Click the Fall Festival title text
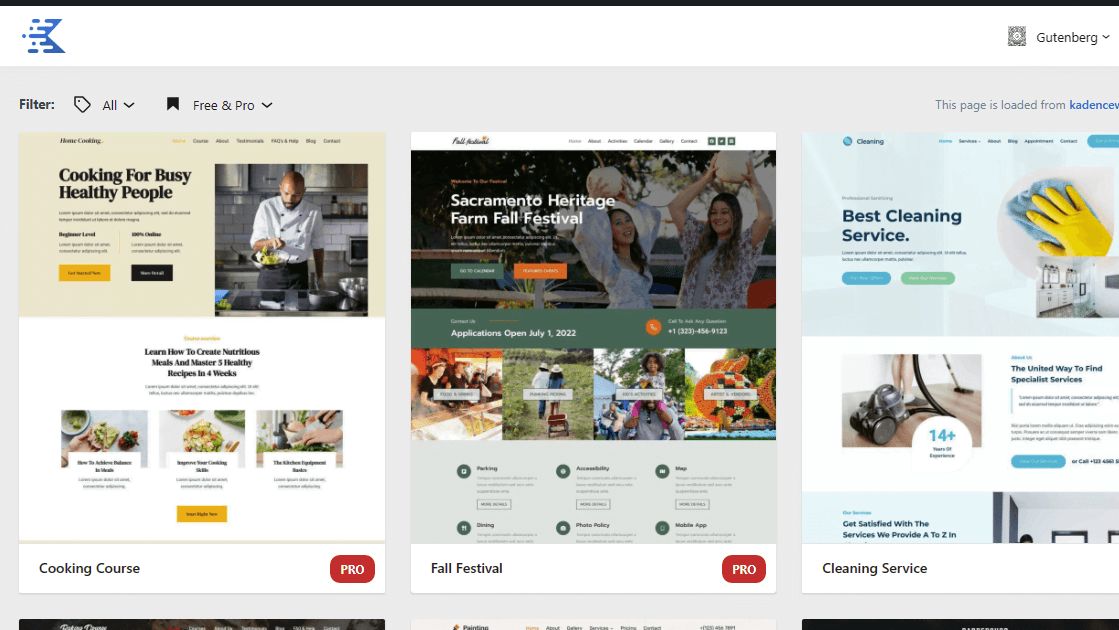 coord(467,569)
